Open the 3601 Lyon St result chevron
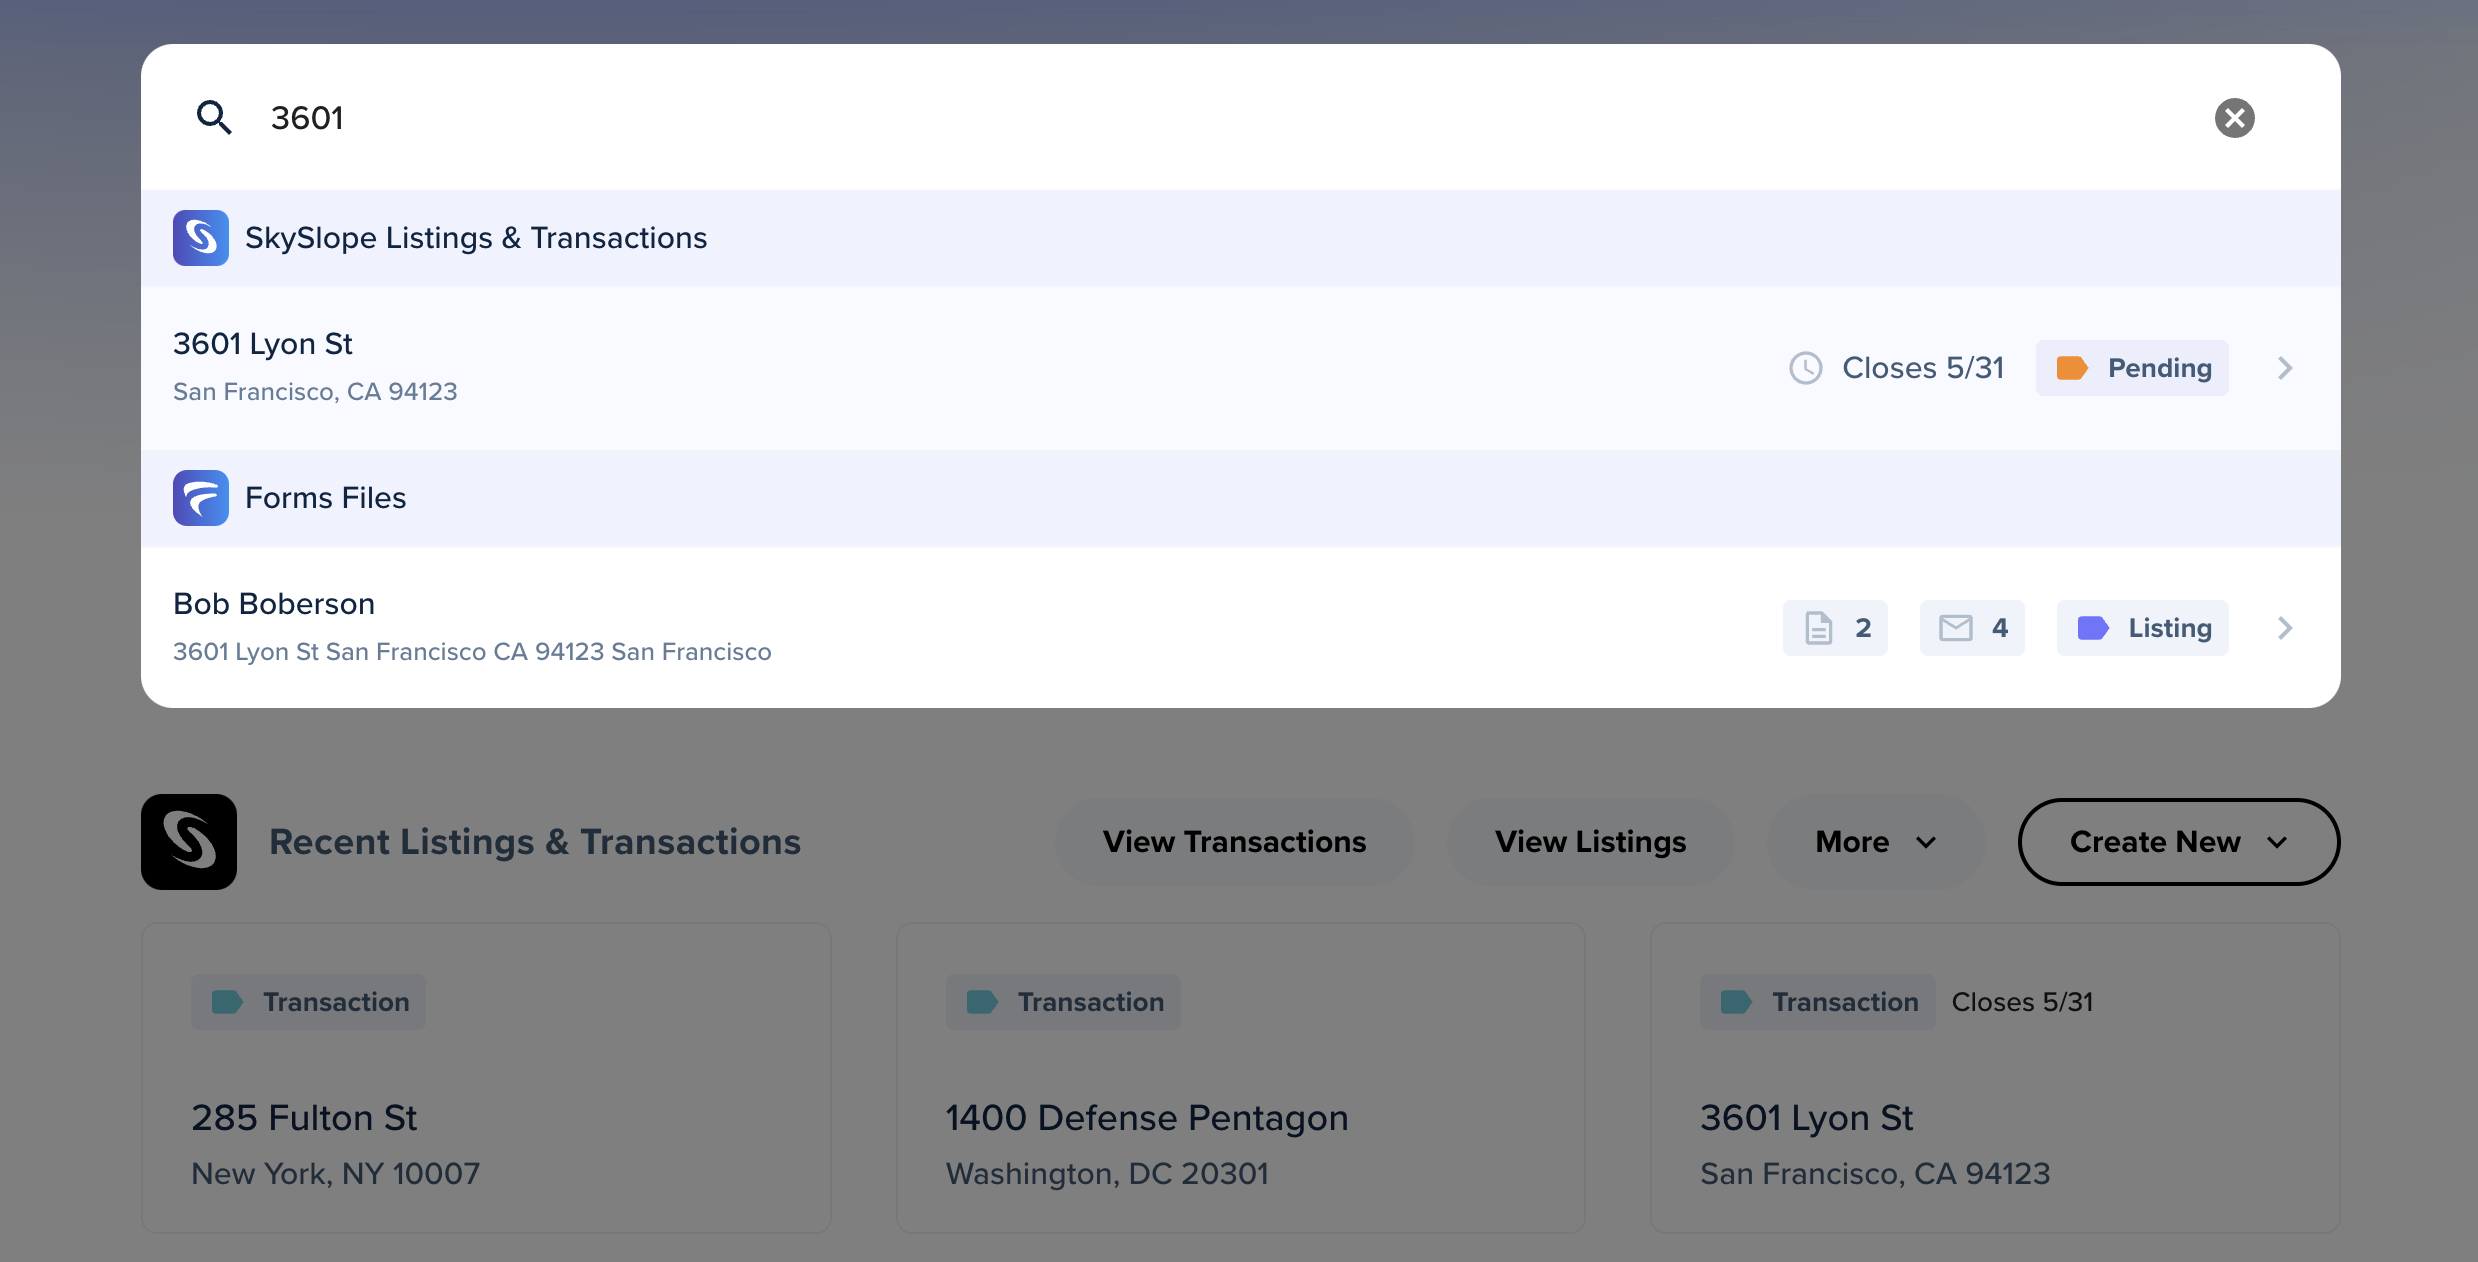 tap(2285, 368)
